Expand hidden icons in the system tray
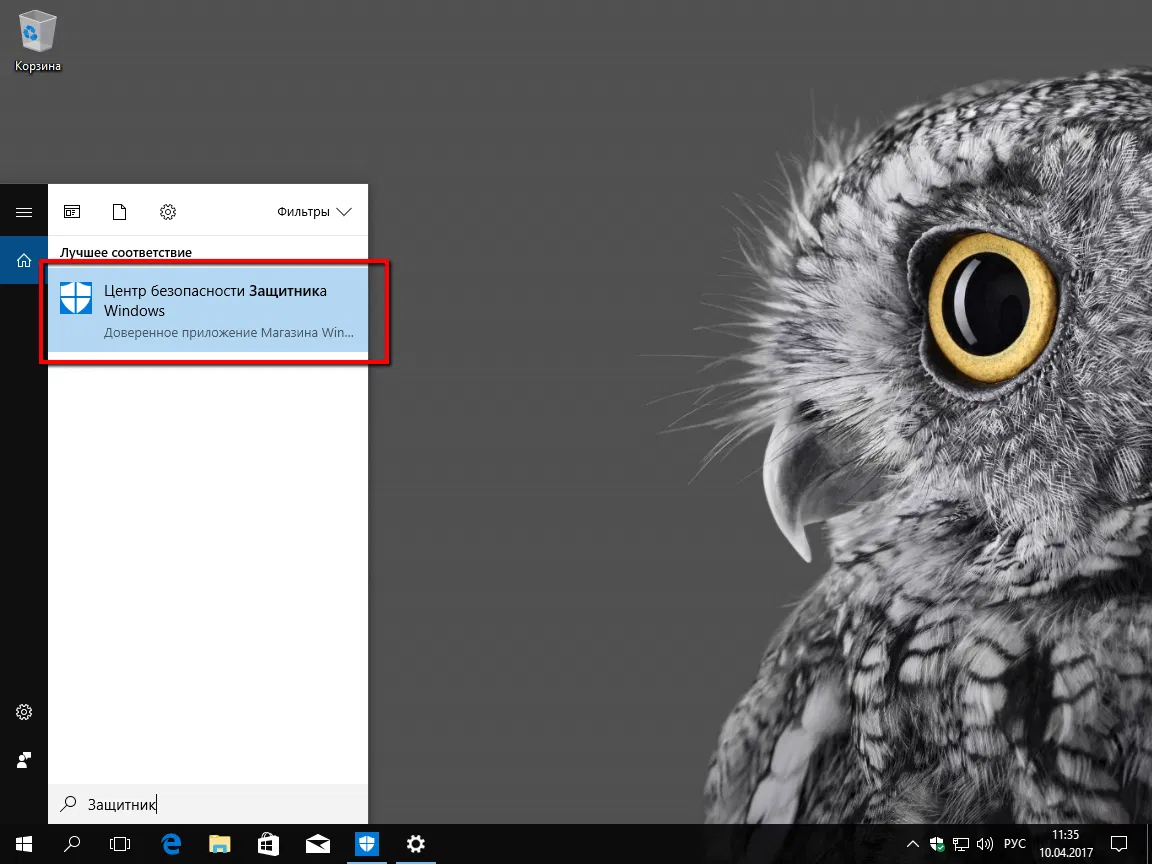The width and height of the screenshot is (1152, 864). 913,843
